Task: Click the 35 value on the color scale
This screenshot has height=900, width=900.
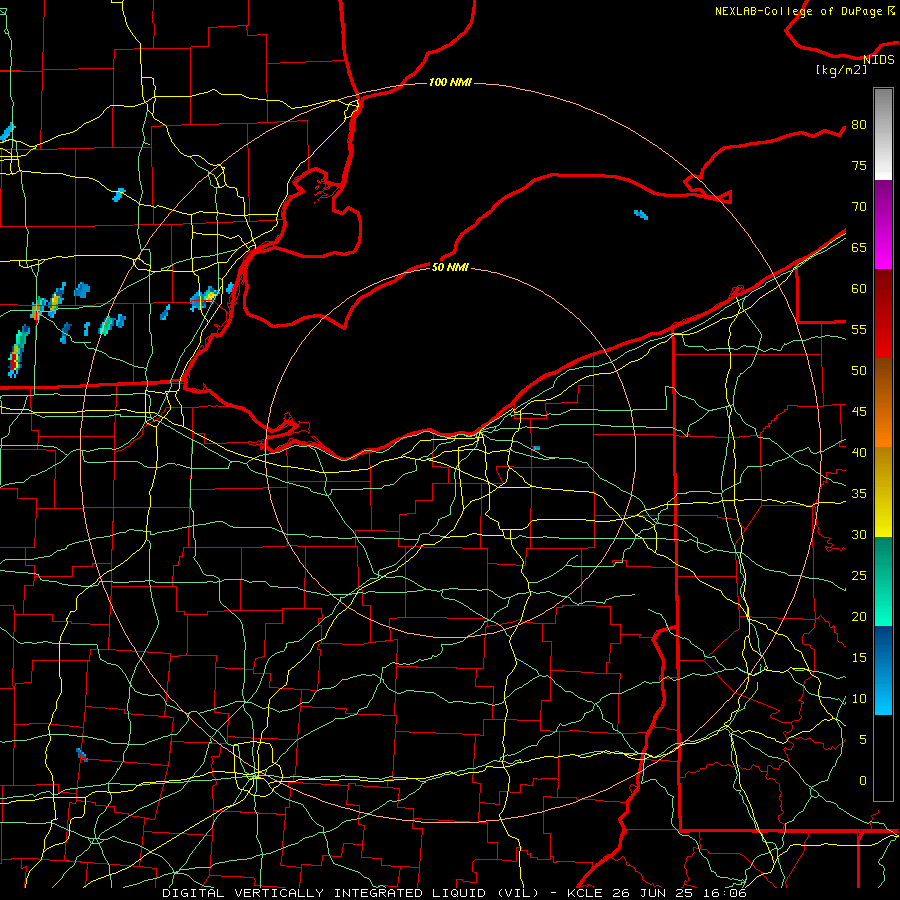Action: click(859, 494)
